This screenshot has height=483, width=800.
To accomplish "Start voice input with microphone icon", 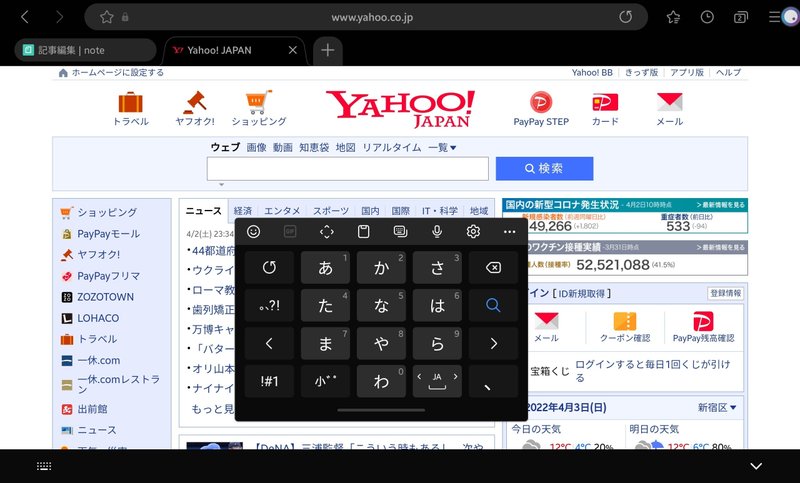I will click(437, 232).
